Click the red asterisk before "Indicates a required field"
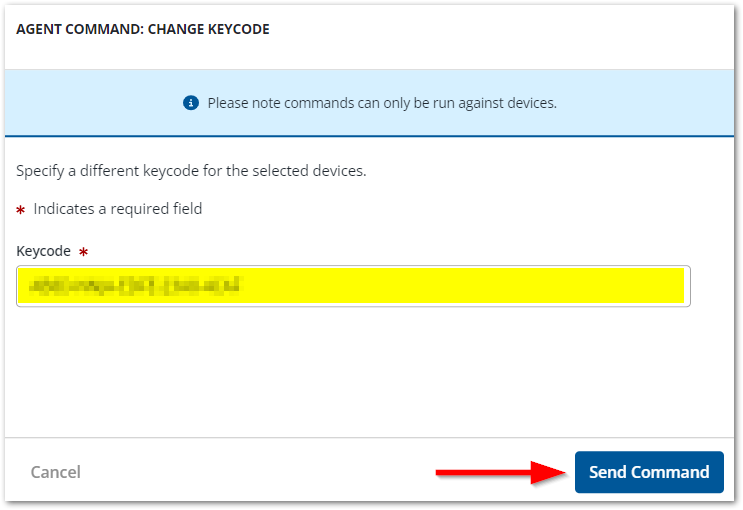 (x=21, y=210)
